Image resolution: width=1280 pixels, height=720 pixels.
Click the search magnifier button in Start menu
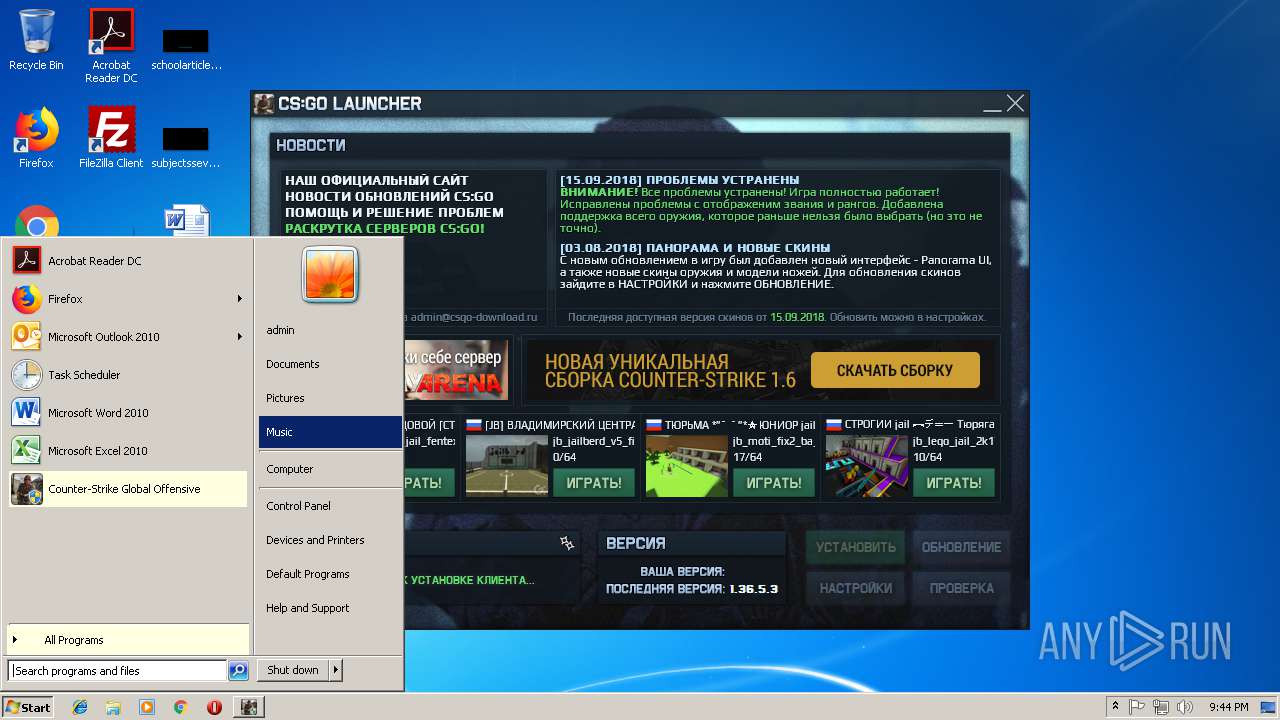238,671
